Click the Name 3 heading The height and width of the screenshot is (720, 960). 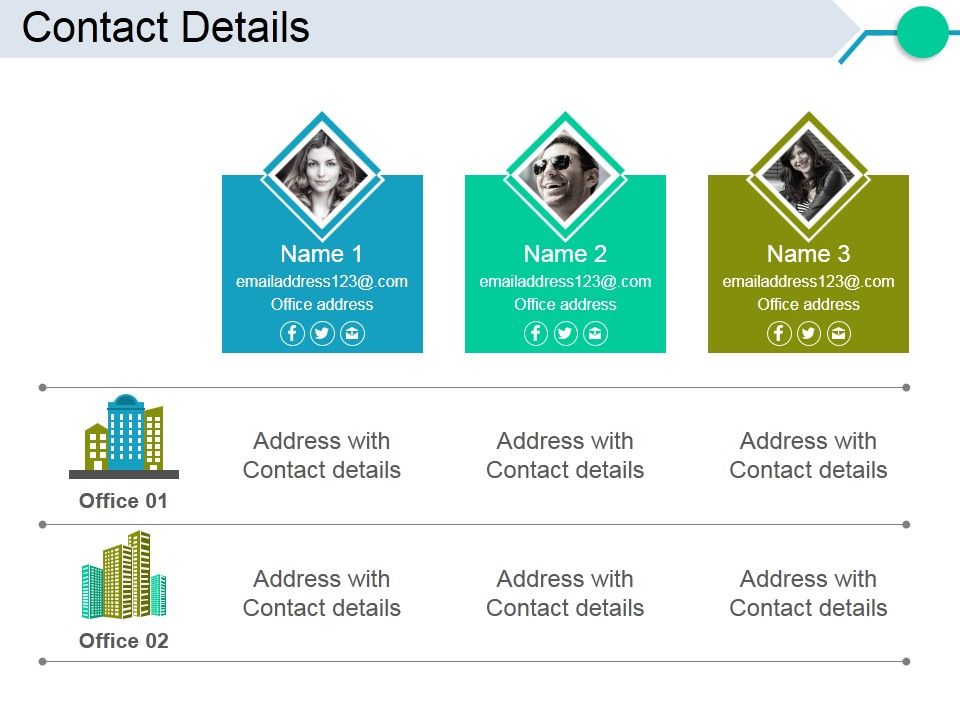click(808, 253)
